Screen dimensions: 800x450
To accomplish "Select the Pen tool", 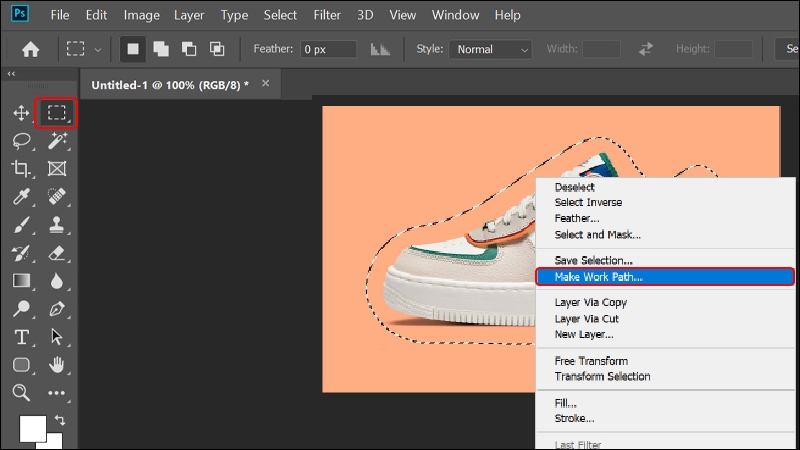I will pos(57,309).
